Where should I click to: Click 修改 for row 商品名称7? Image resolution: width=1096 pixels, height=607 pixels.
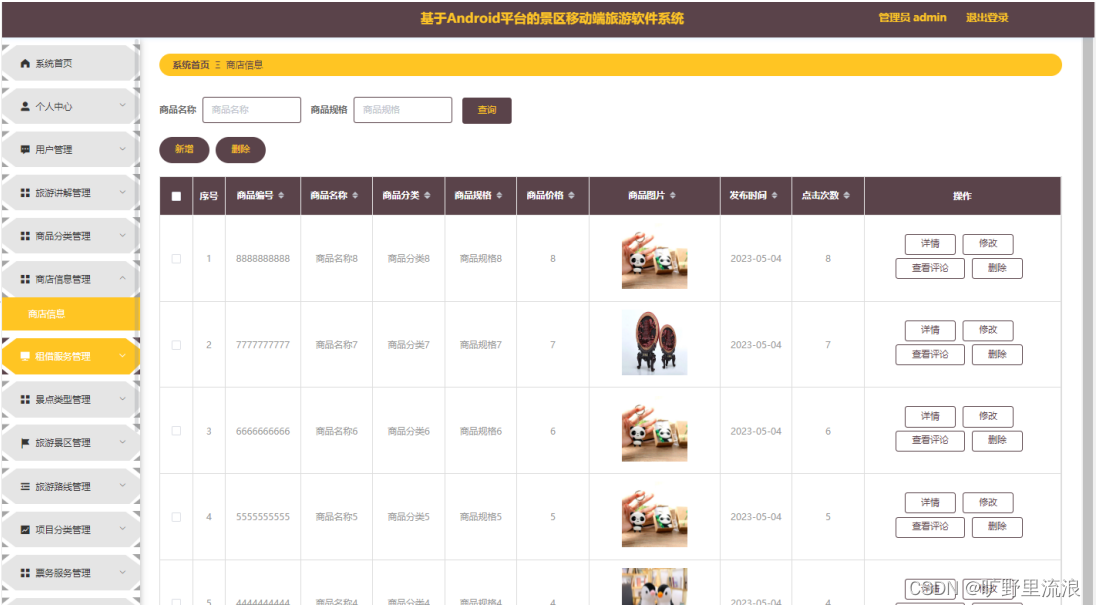pyautogui.click(x=988, y=330)
